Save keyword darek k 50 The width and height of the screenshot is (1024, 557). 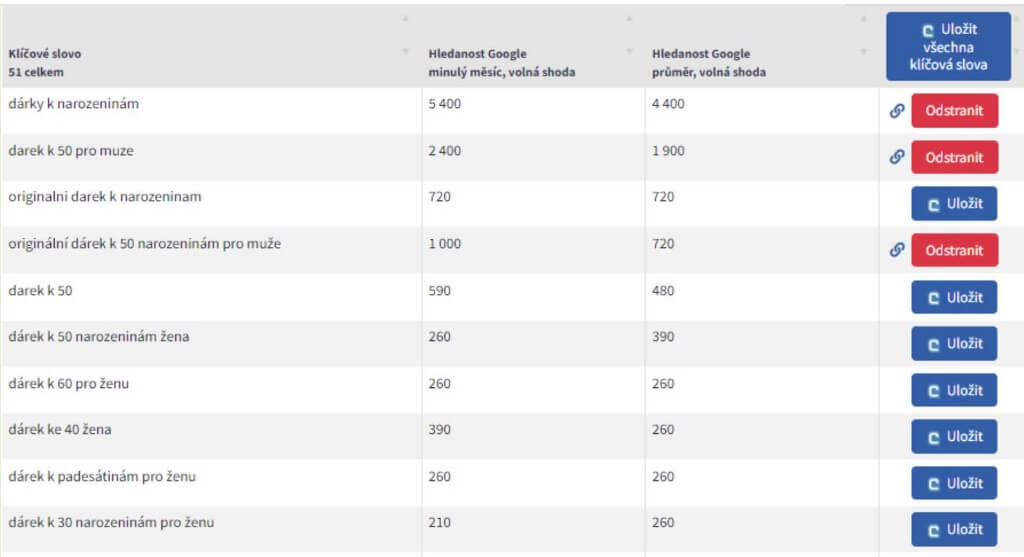tap(954, 297)
